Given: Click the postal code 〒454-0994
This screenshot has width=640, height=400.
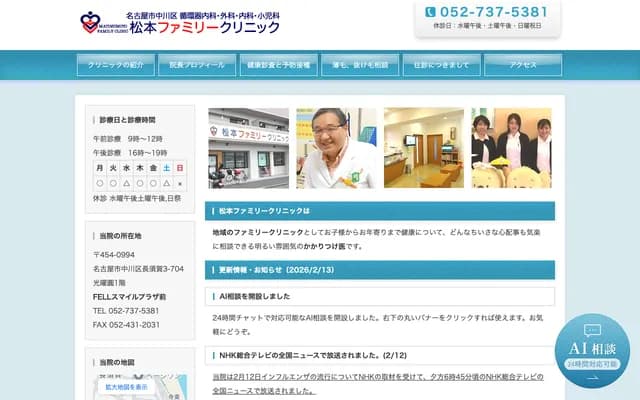Looking at the screenshot, I should [x=114, y=255].
